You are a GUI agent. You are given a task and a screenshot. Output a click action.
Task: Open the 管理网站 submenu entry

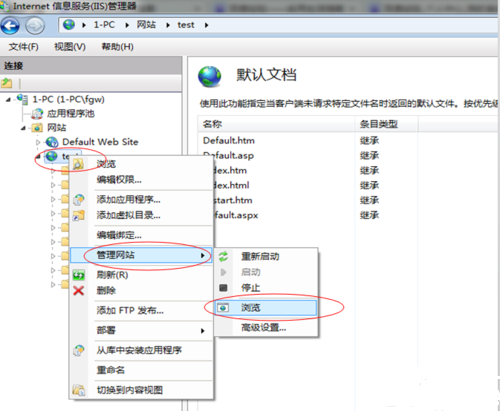141,255
